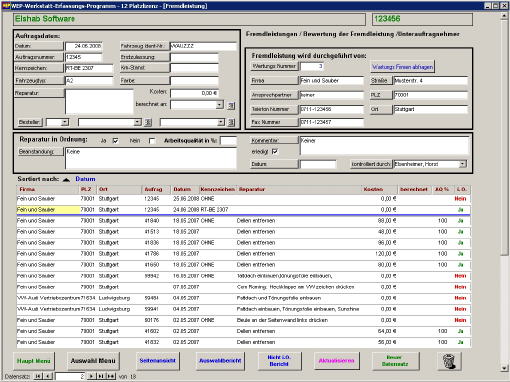Select the row with Kosten '120,00 €'
This screenshot has height=382, width=510.
[243, 254]
